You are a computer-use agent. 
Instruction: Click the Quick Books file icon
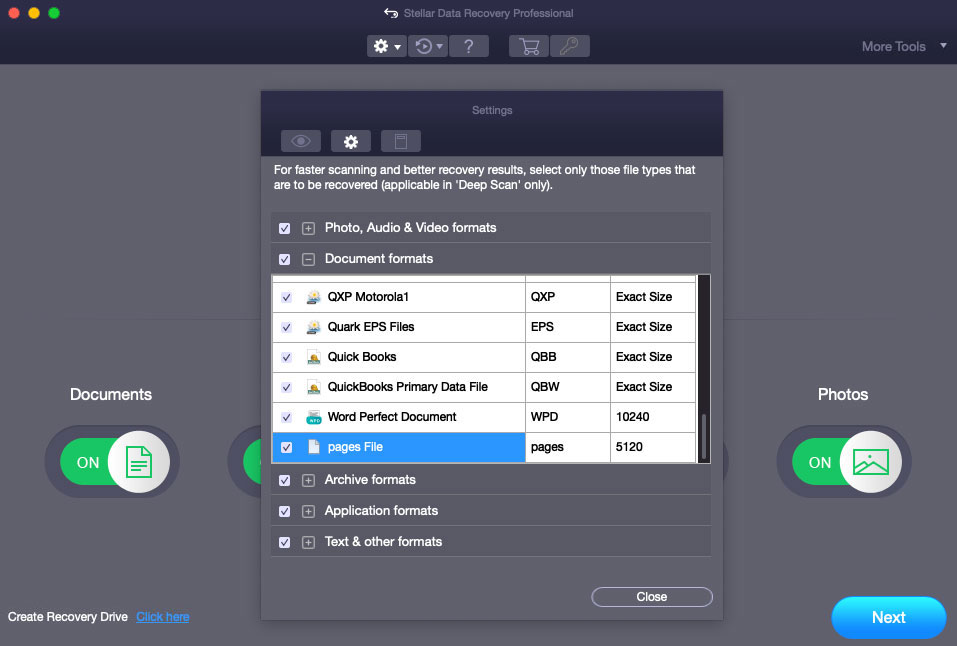click(x=314, y=357)
